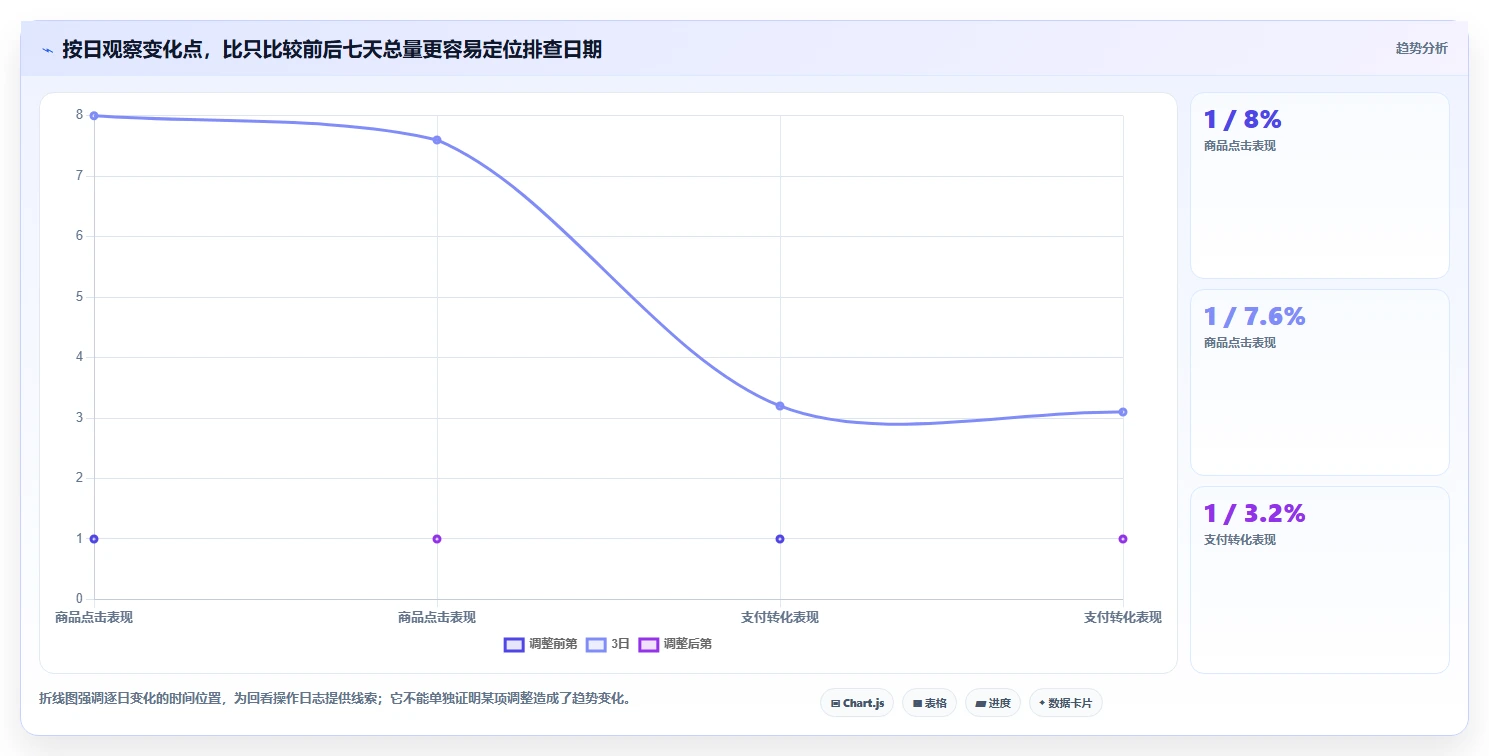1489x756 pixels.
Task: Click the y-axis label 5
Action: (x=79, y=297)
